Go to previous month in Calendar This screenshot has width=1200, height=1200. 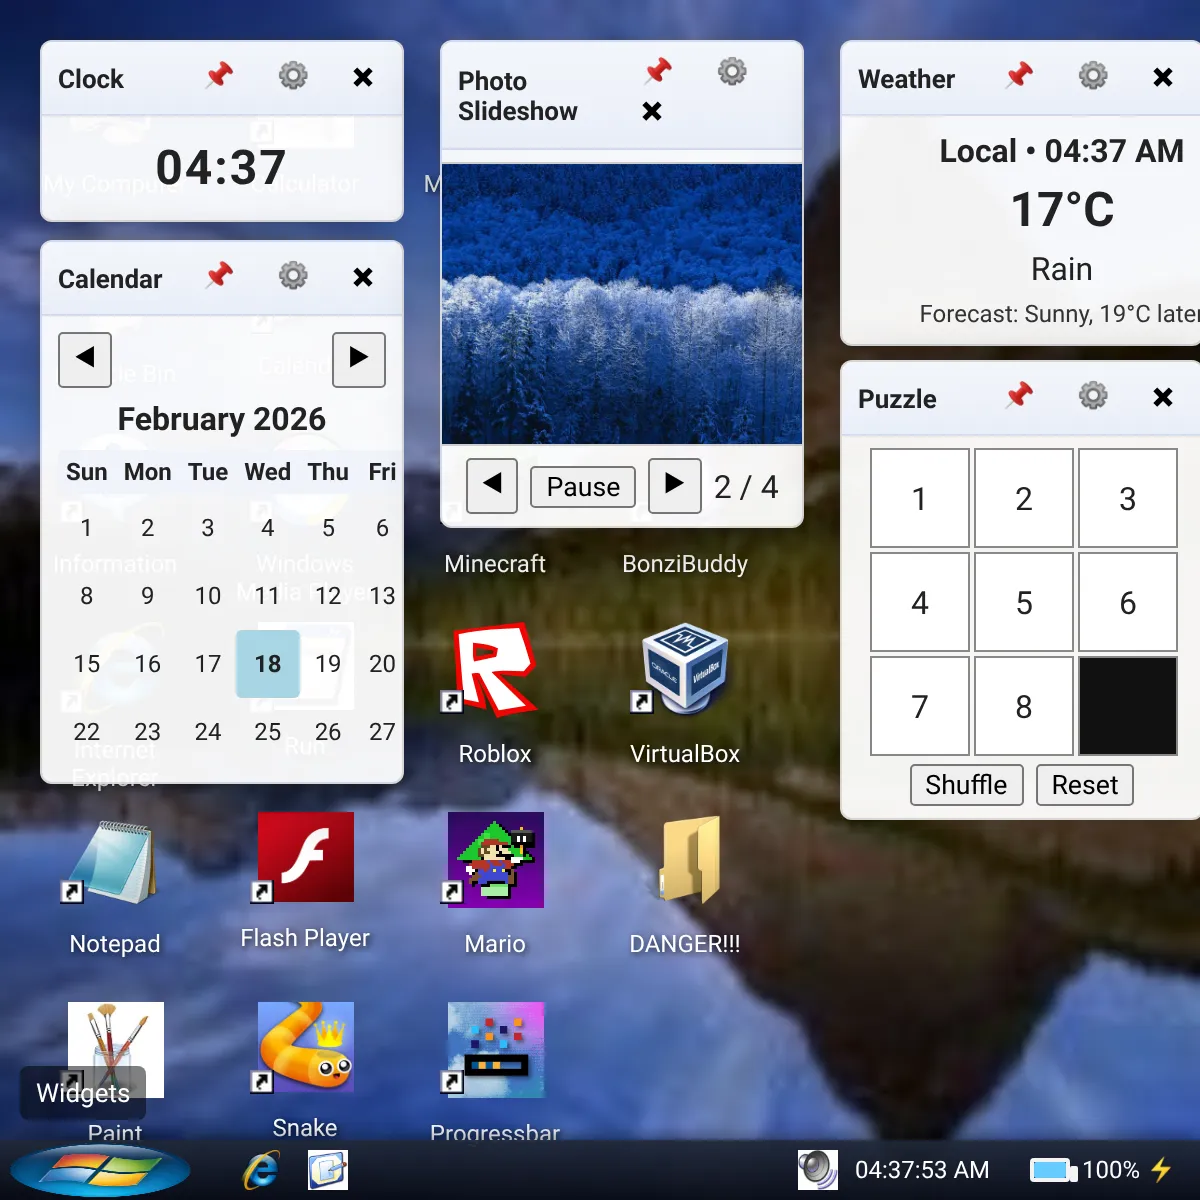pyautogui.click(x=85, y=359)
